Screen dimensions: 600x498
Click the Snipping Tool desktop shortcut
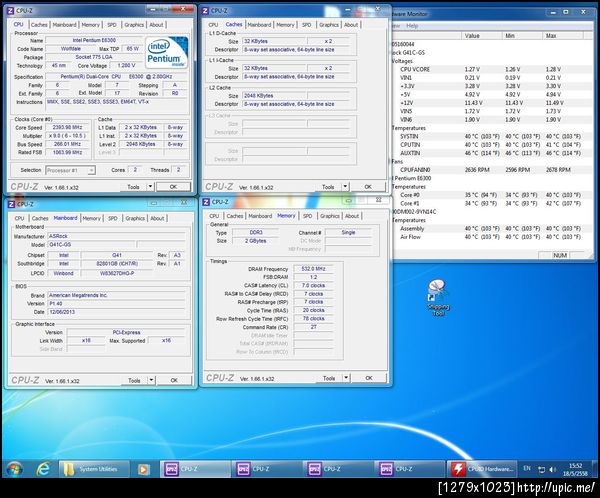(x=437, y=297)
